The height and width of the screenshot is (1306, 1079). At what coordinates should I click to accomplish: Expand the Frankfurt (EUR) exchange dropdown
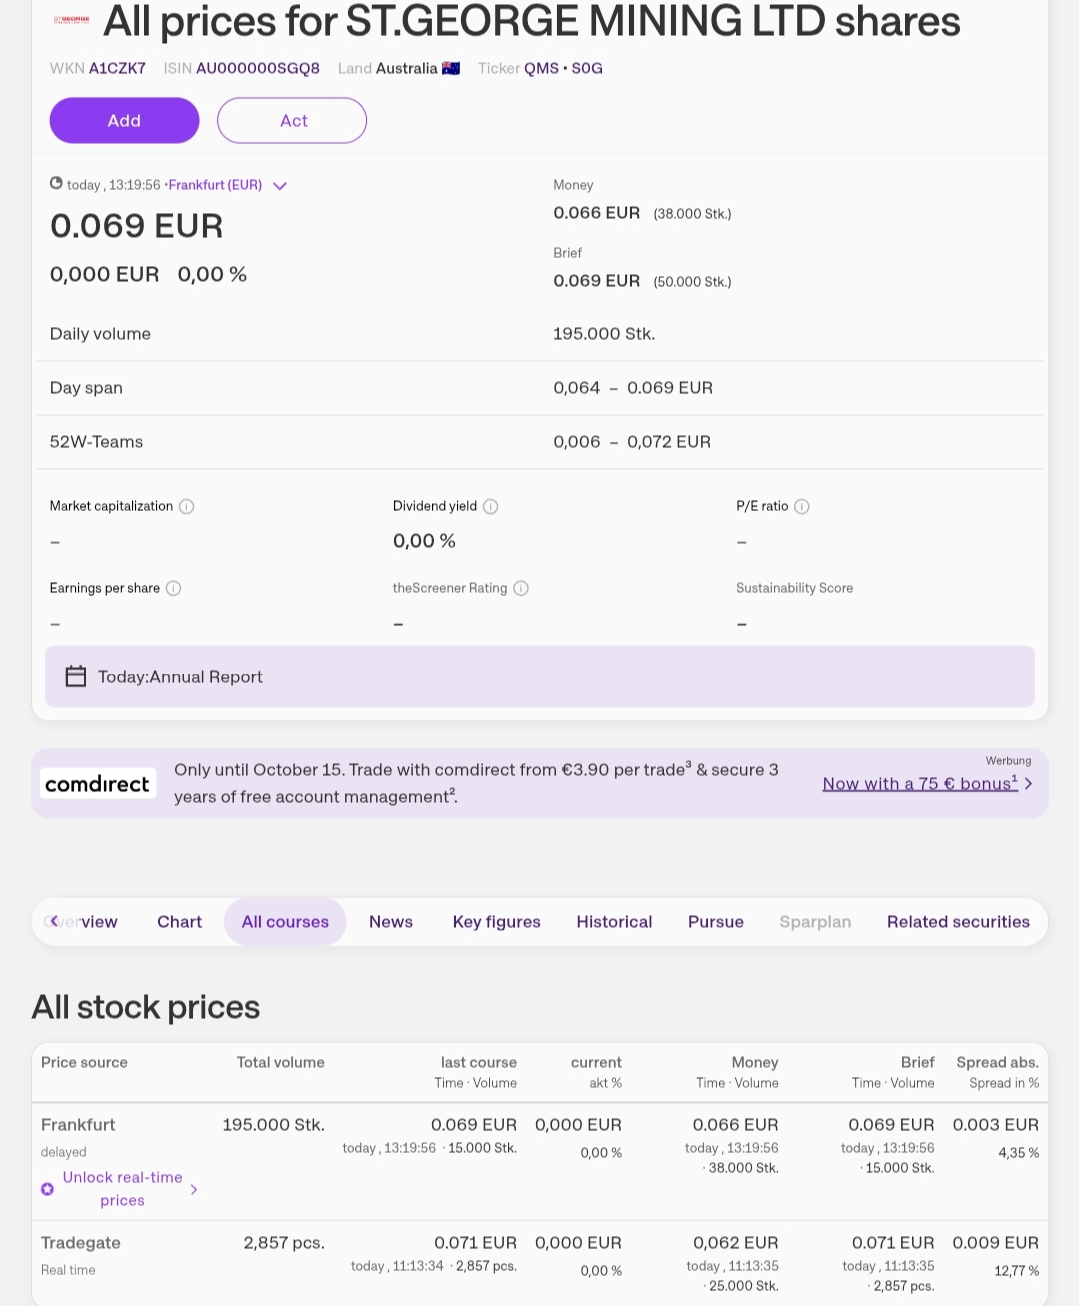280,186
